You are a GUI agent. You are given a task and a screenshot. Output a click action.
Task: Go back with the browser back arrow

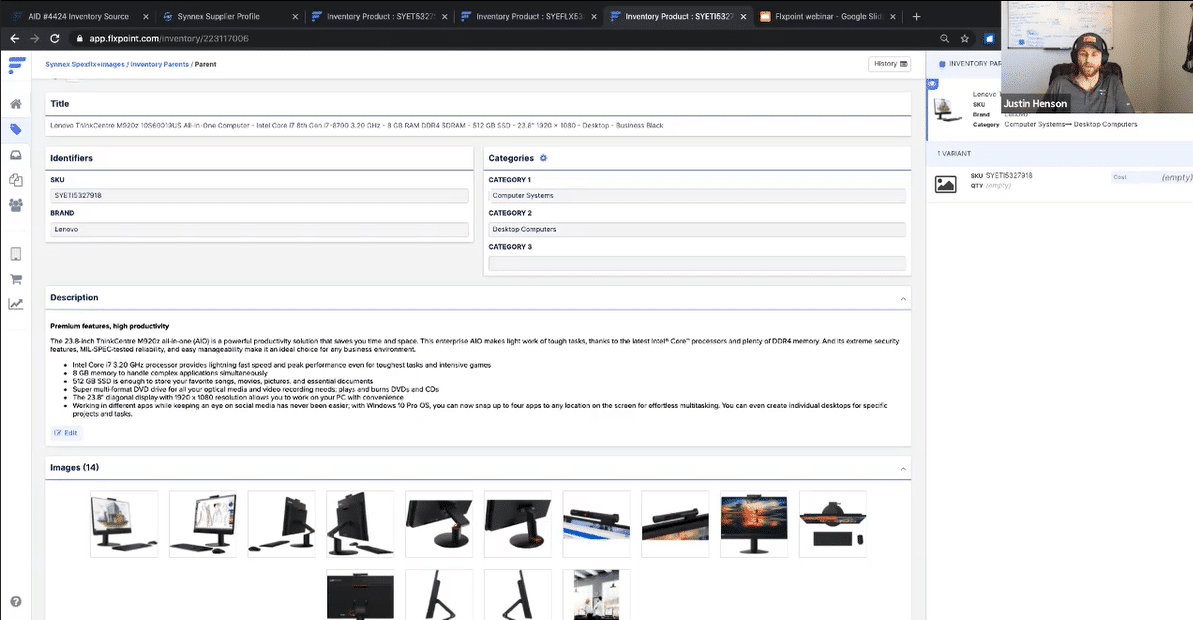click(x=14, y=38)
